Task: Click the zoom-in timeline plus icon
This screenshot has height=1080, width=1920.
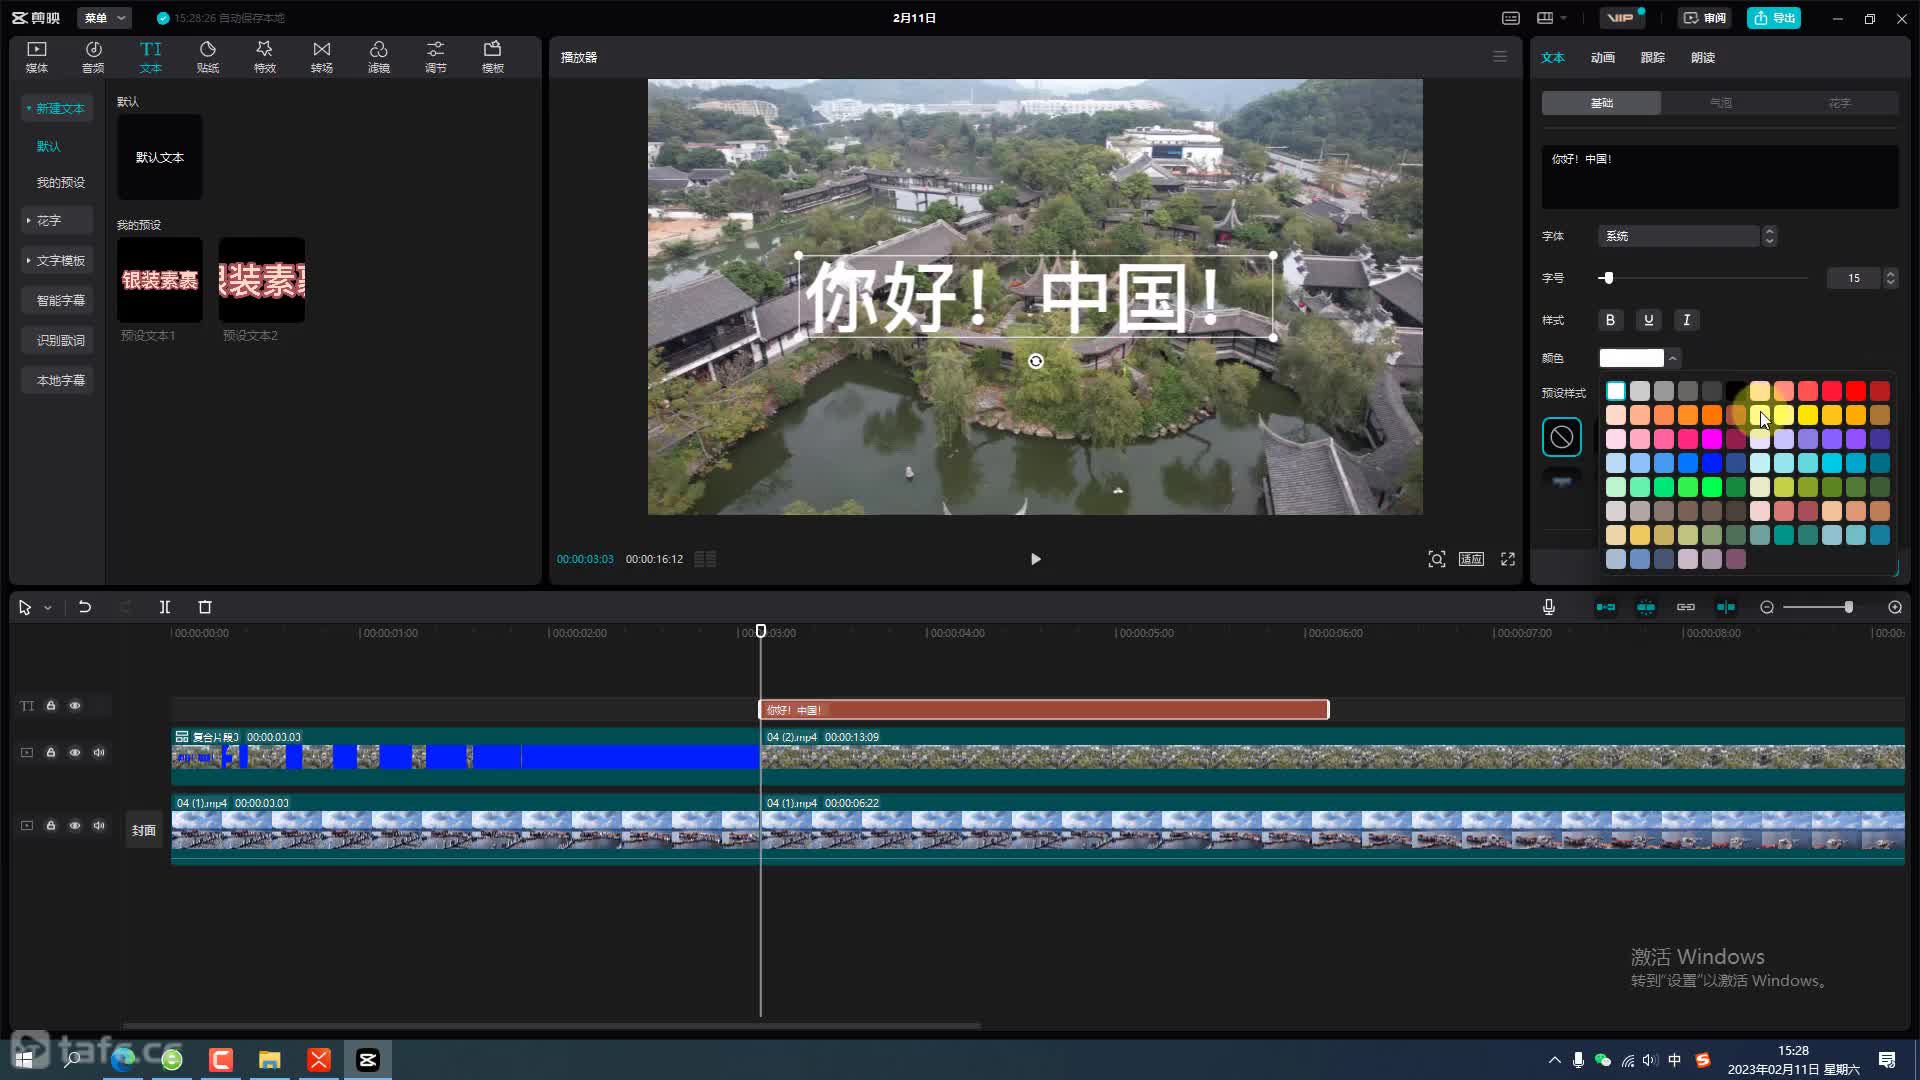Action: pyautogui.click(x=1895, y=607)
